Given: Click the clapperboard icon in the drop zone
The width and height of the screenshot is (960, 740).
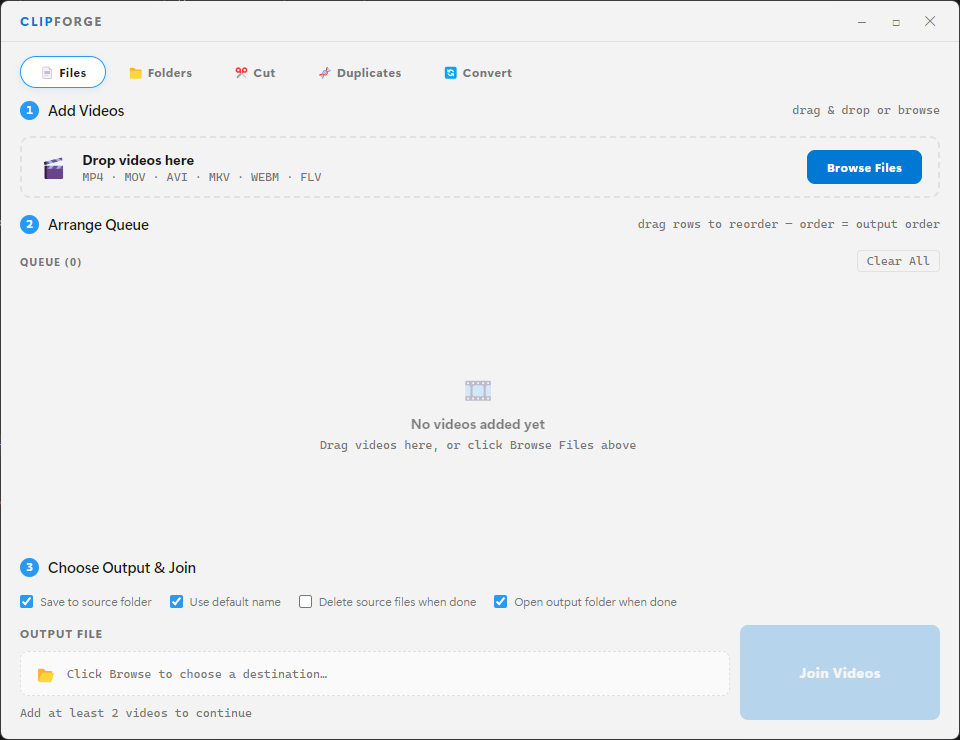Looking at the screenshot, I should 54,168.
